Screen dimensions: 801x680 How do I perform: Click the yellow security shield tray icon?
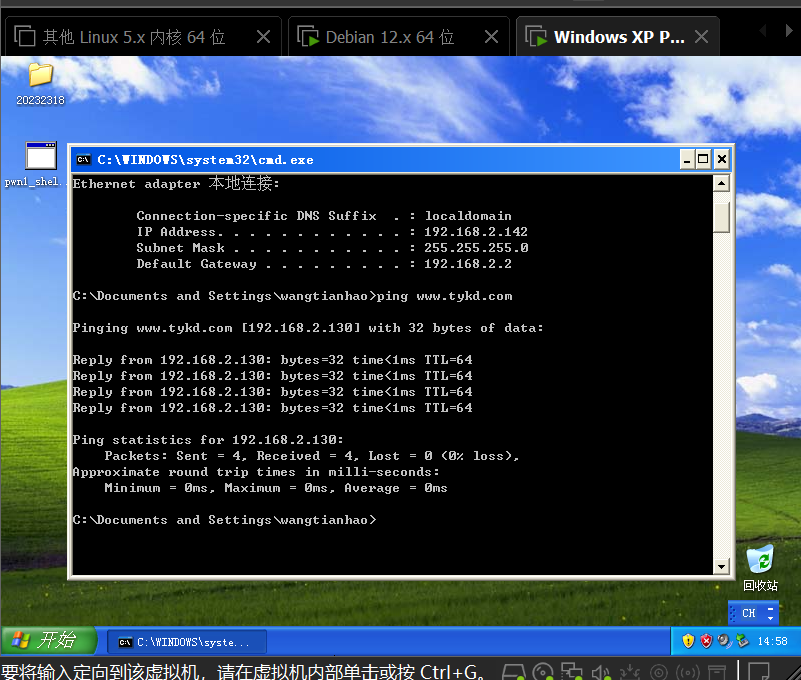click(x=688, y=641)
